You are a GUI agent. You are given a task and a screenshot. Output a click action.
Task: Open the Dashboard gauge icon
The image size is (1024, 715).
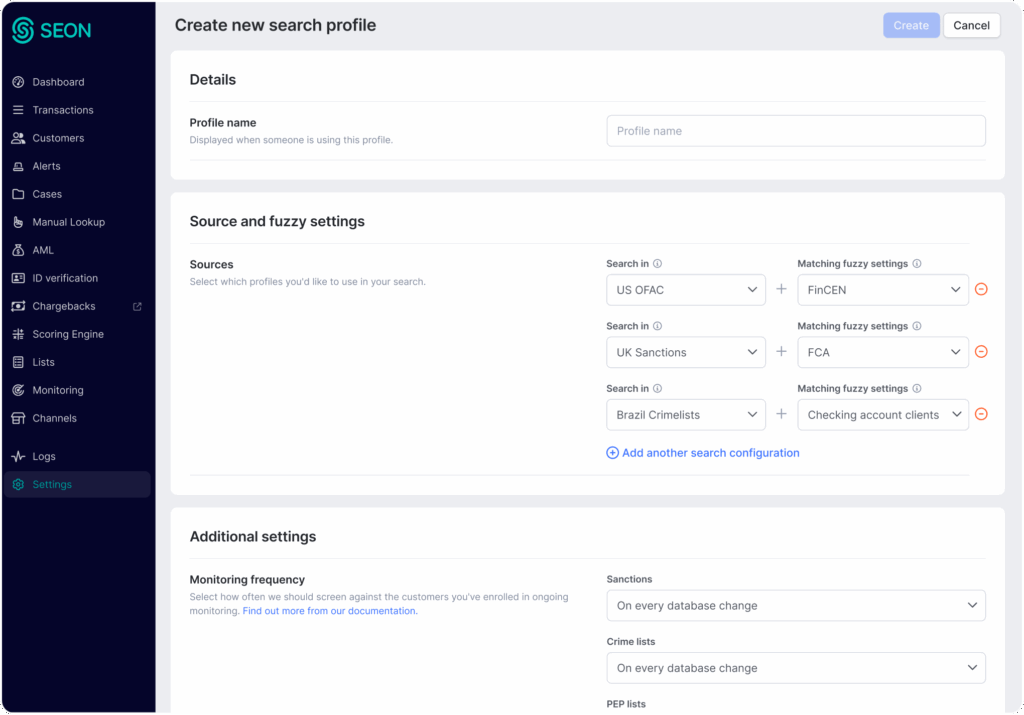point(18,82)
